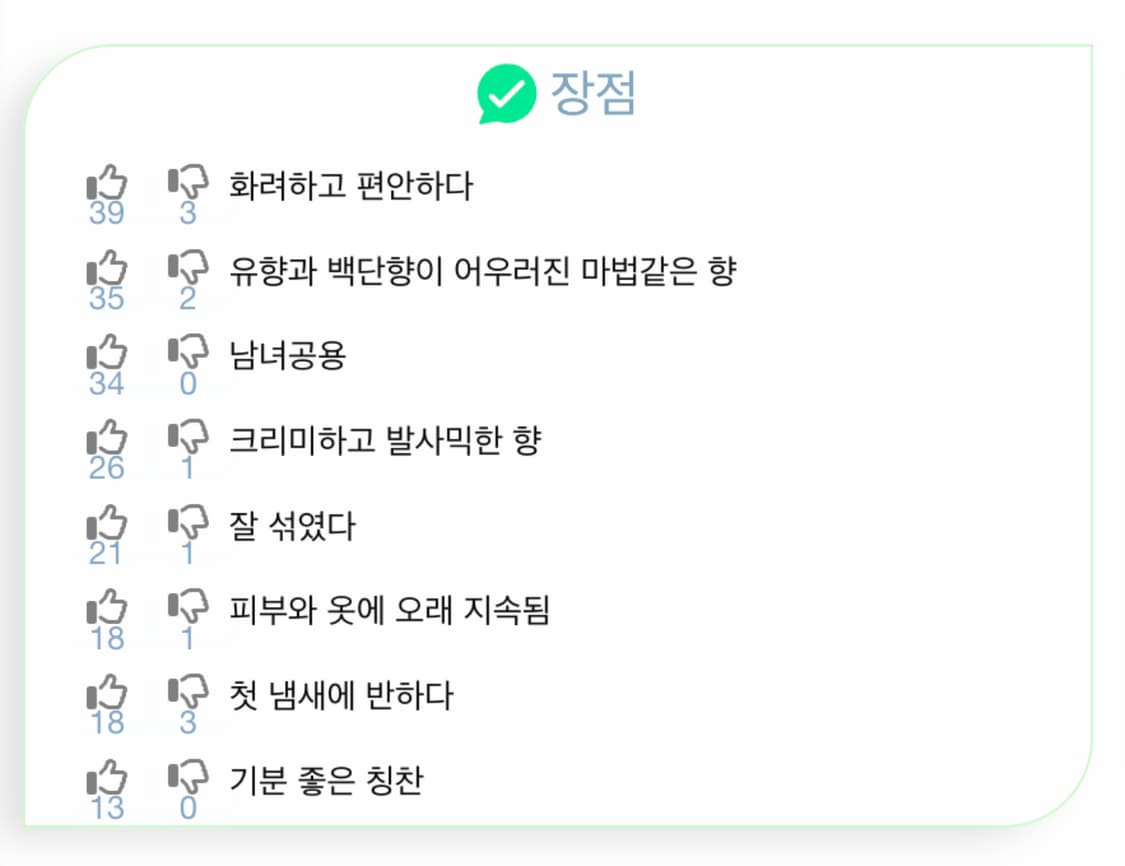Thumbs down '크리미하고 발사믹한 향'
Viewport: 1125px width, 866px height.
pyautogui.click(x=188, y=437)
